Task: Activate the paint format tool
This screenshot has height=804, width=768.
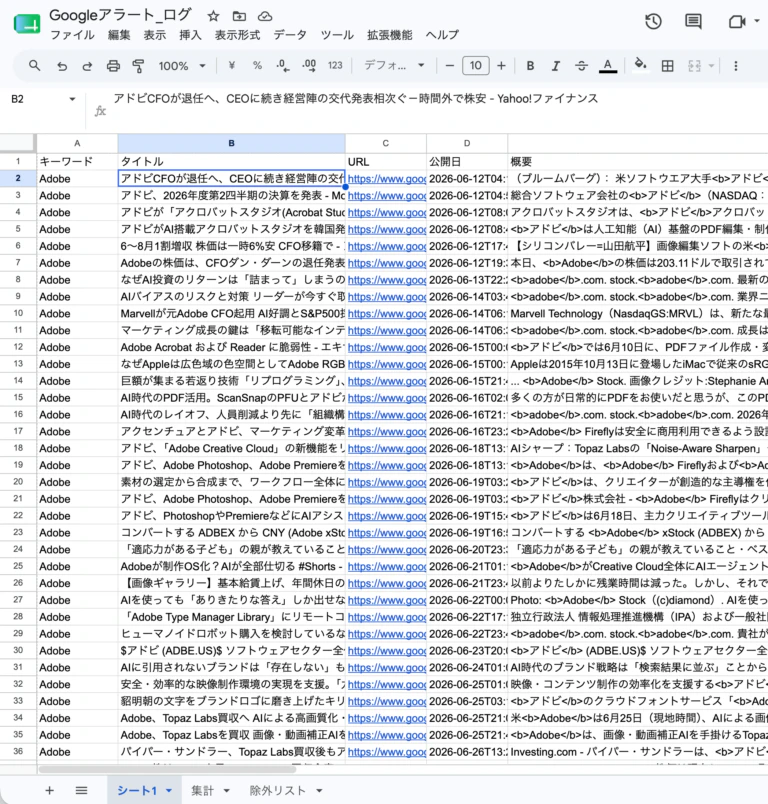Action: pyautogui.click(x=138, y=66)
